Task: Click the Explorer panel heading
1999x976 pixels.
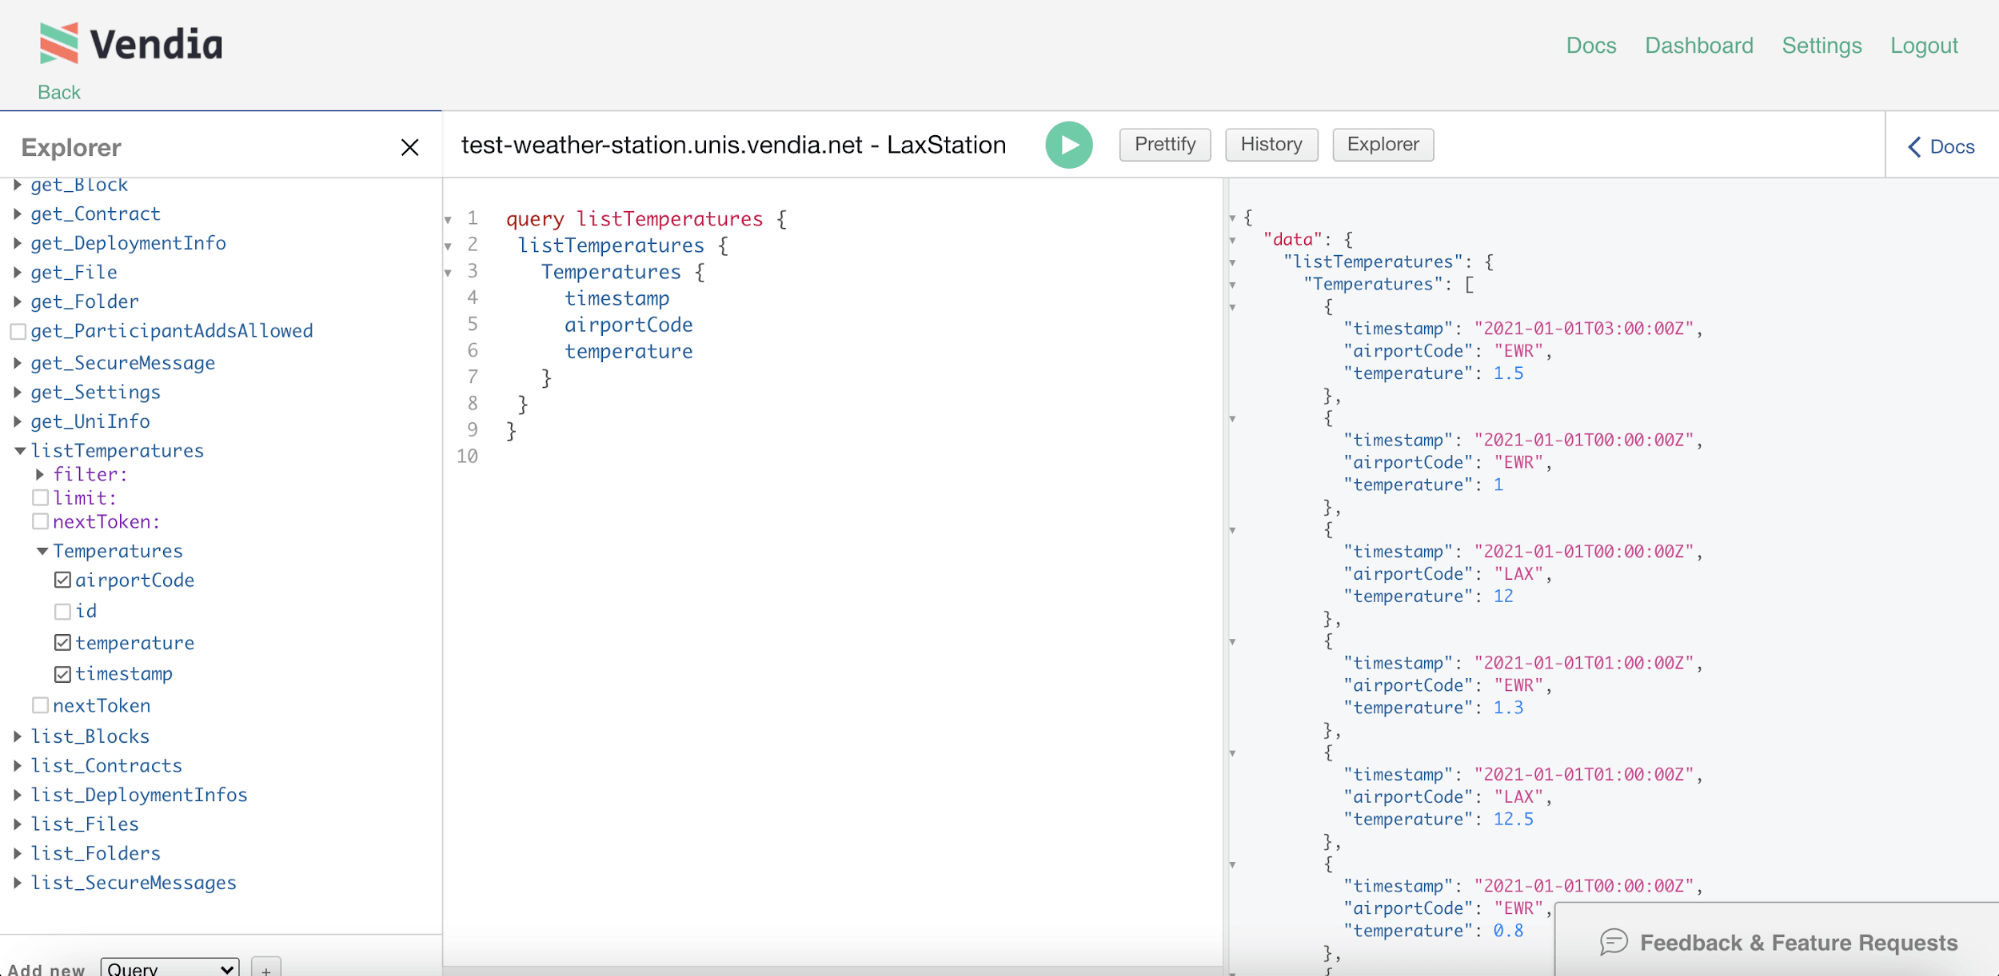Action: click(71, 148)
